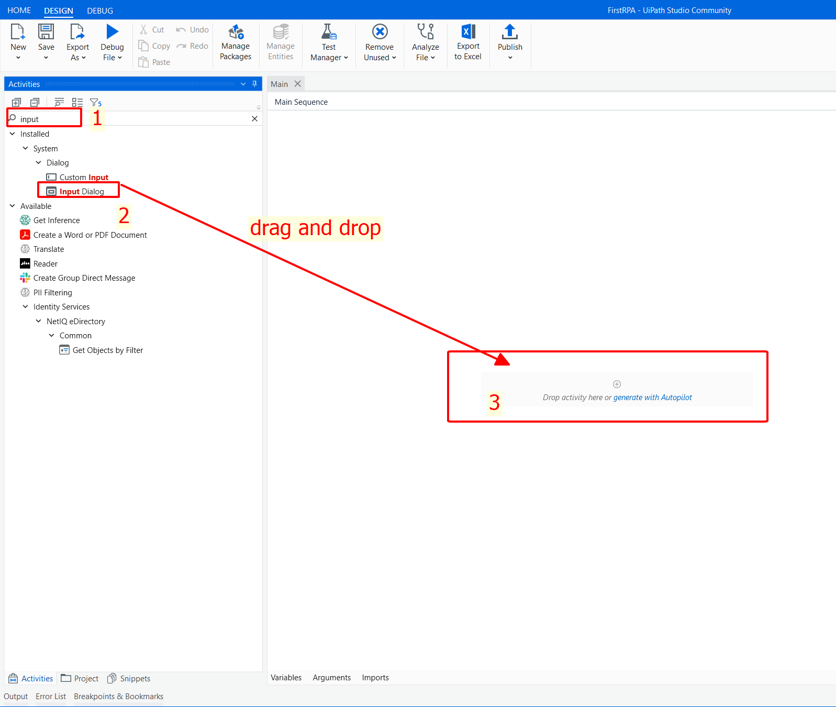Select Create a Word or PDF Document
Viewport: 836px width, 707px height.
click(84, 235)
